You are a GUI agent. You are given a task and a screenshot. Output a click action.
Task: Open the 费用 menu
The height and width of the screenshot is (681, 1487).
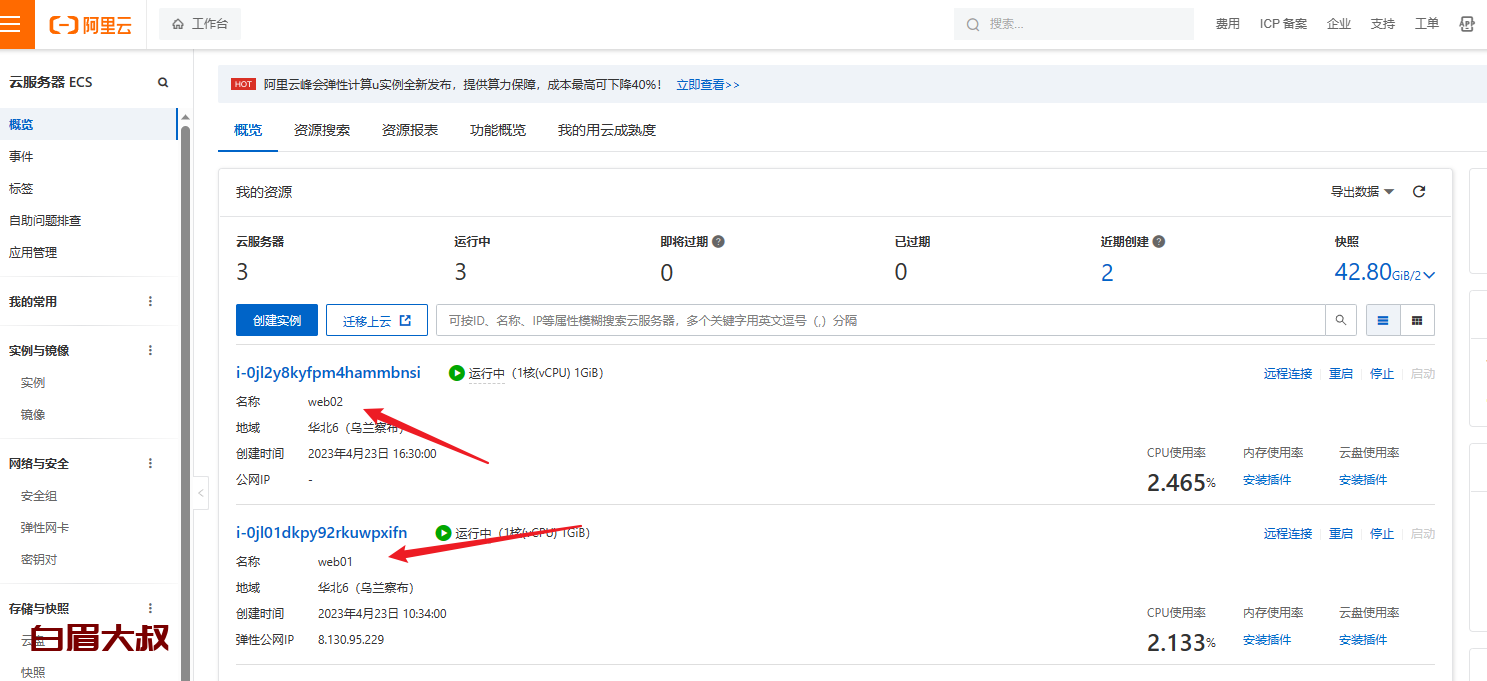(1227, 24)
